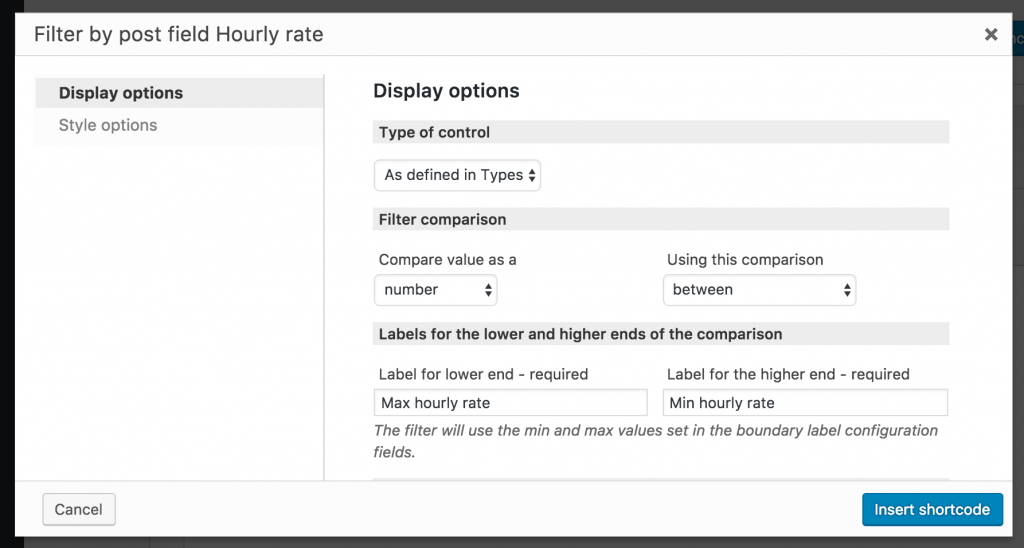1024x548 pixels.
Task: Click the 'Compare value as a' label
Action: point(447,260)
